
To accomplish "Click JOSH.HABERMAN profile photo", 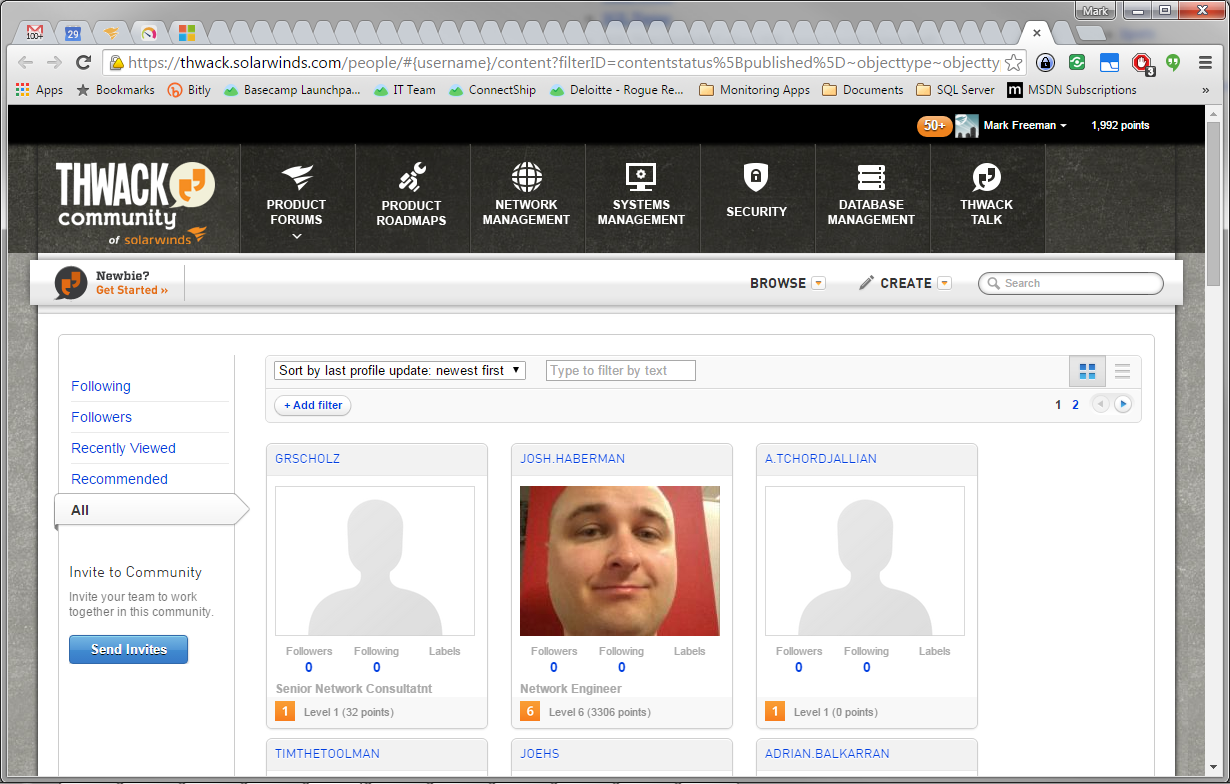I will (x=620, y=561).
